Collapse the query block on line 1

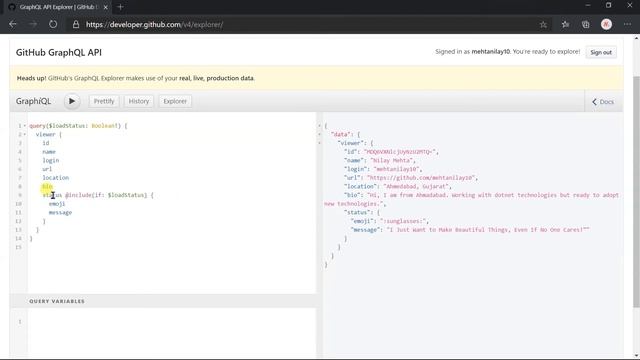[24, 126]
